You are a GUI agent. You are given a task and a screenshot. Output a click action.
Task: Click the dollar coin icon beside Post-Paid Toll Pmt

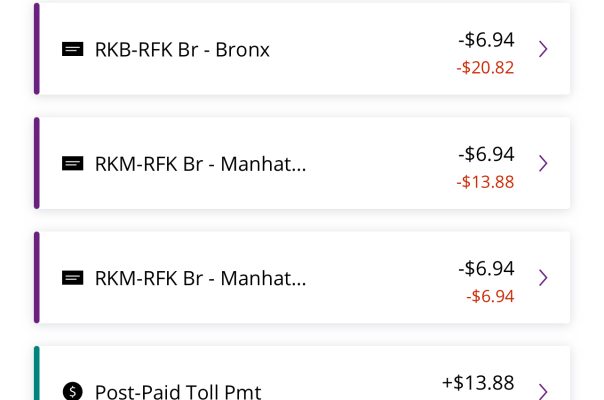(x=72, y=391)
